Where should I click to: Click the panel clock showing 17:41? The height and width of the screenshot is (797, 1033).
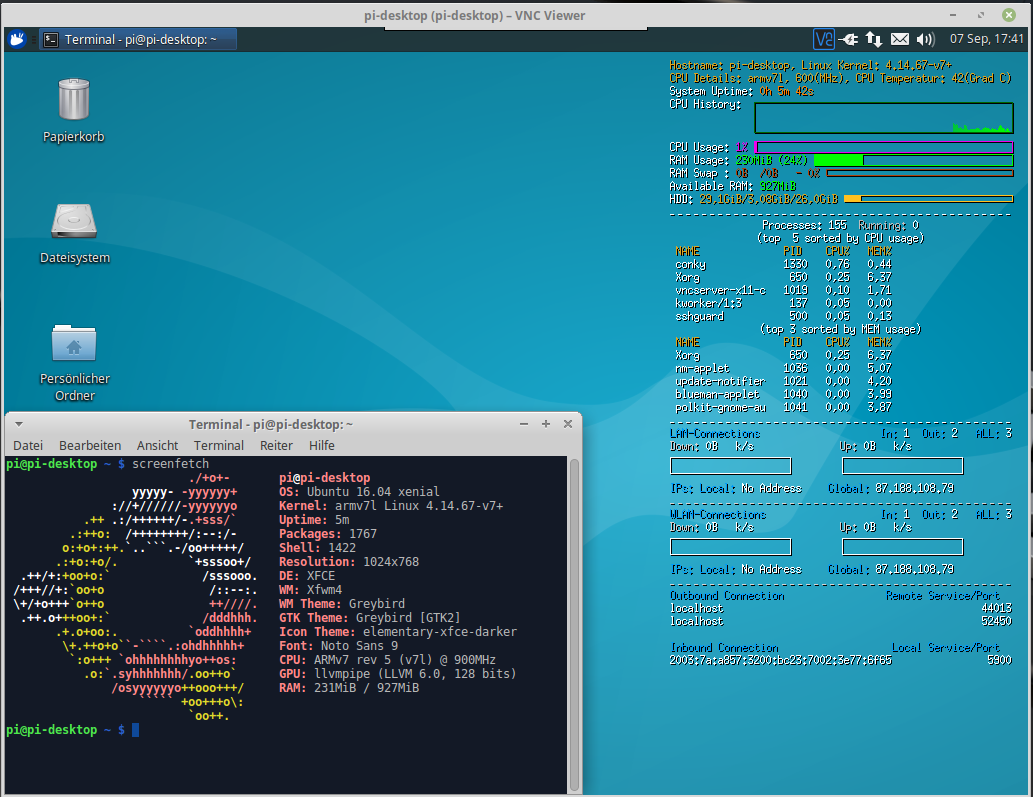pyautogui.click(x=987, y=39)
